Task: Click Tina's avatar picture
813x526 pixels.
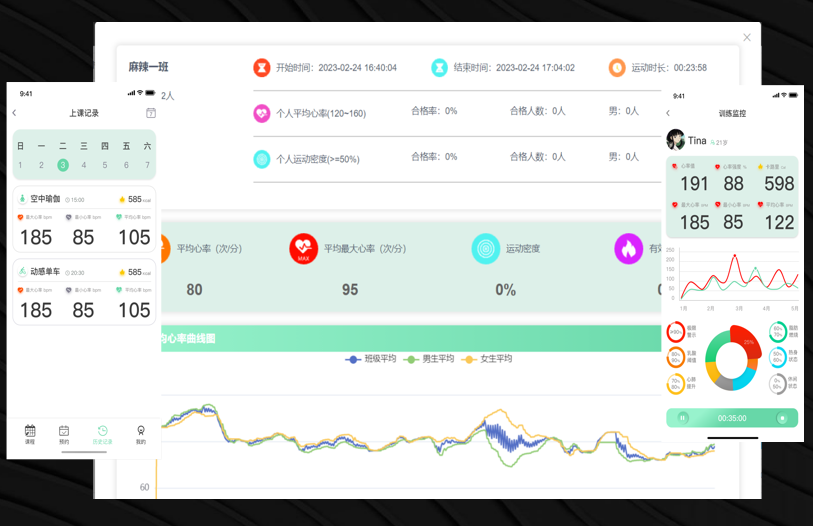Action: 676,140
